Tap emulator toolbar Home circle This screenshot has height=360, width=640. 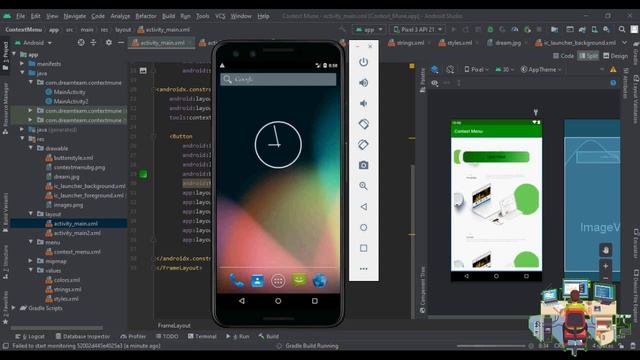click(363, 227)
